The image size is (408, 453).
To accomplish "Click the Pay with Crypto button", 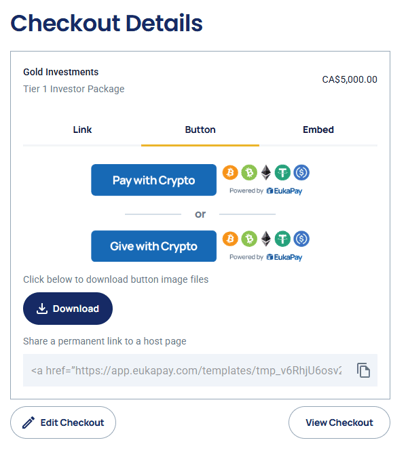I will click(154, 180).
